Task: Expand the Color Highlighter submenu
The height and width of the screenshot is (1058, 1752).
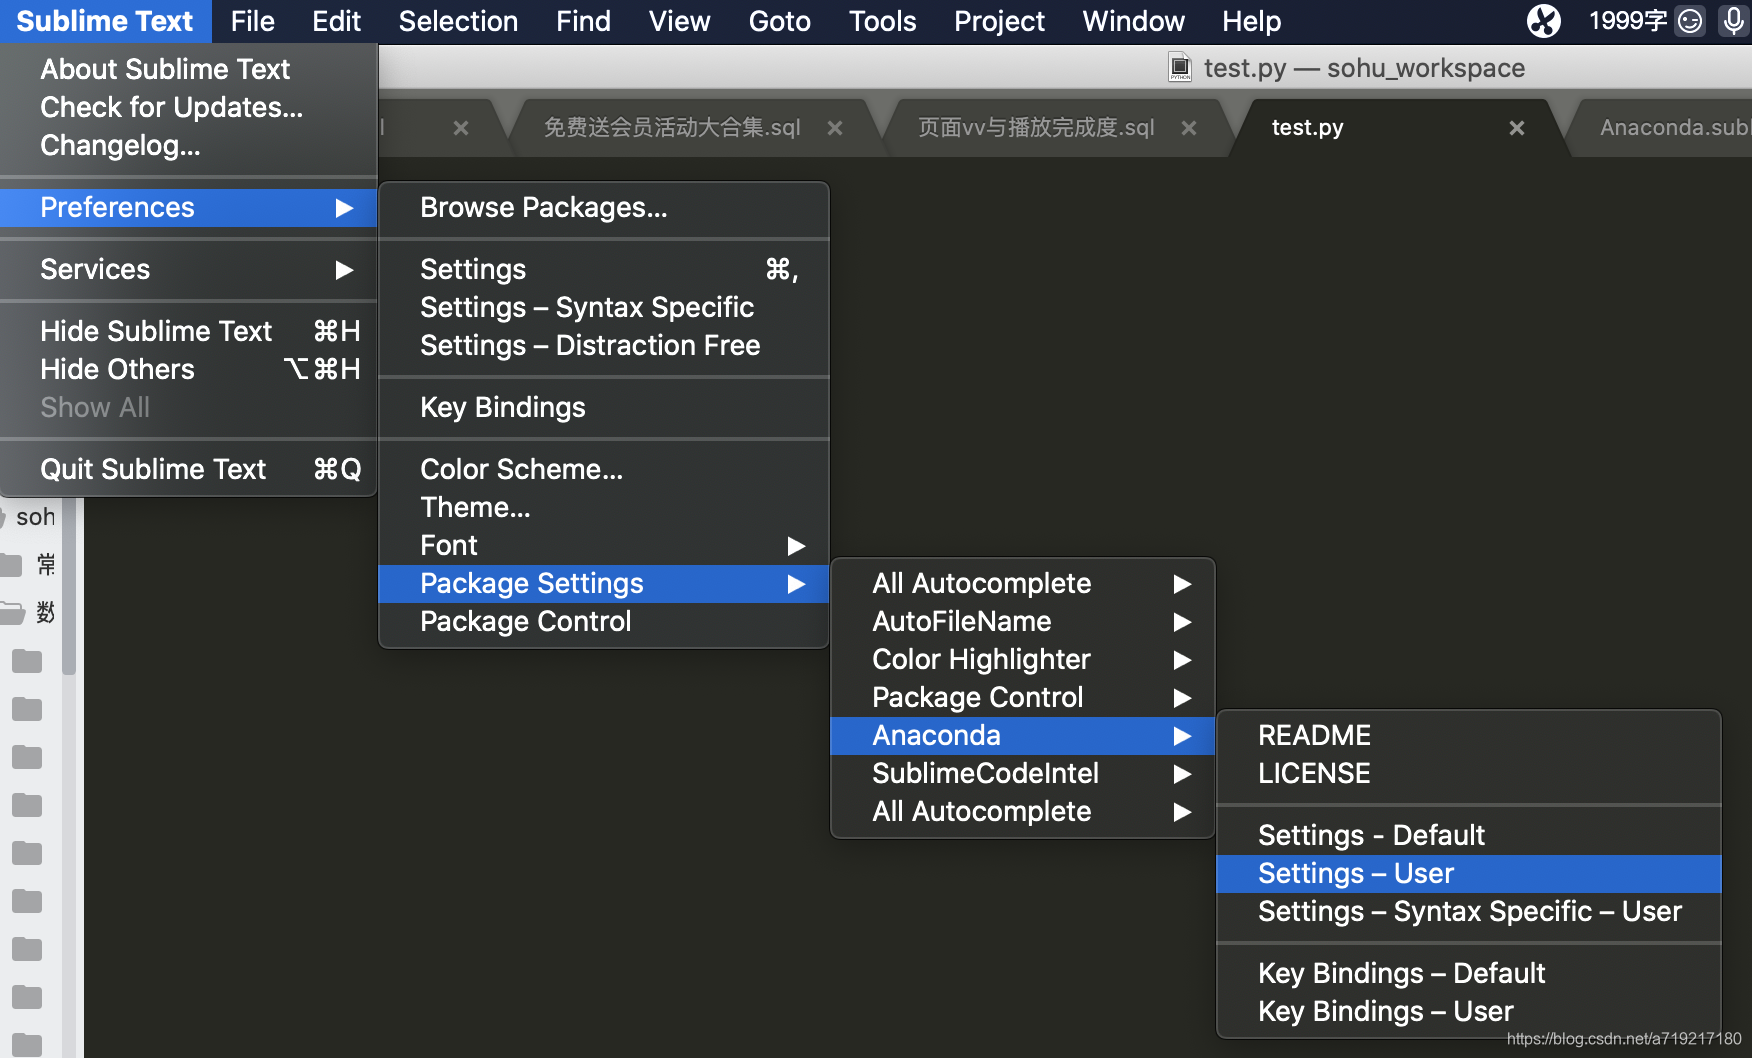Action: [x=1182, y=660]
